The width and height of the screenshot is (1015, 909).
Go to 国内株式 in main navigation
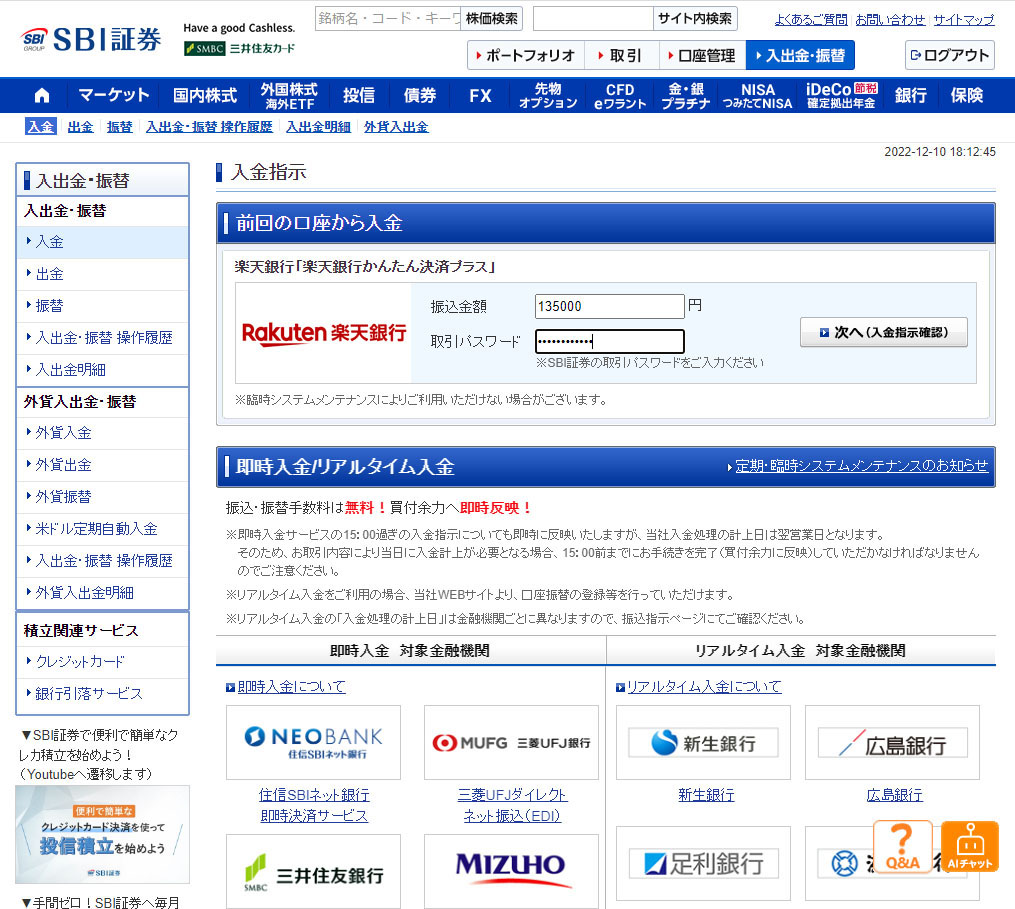point(204,95)
